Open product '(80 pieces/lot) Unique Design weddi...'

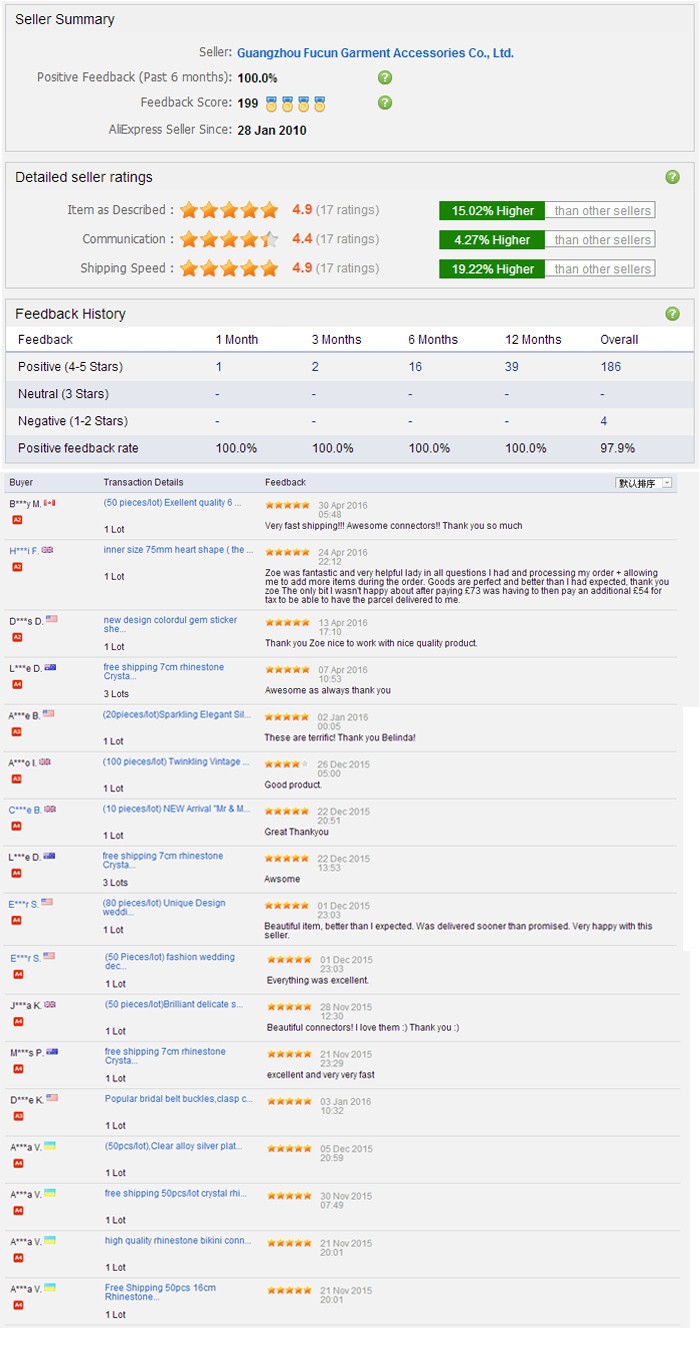164,908
